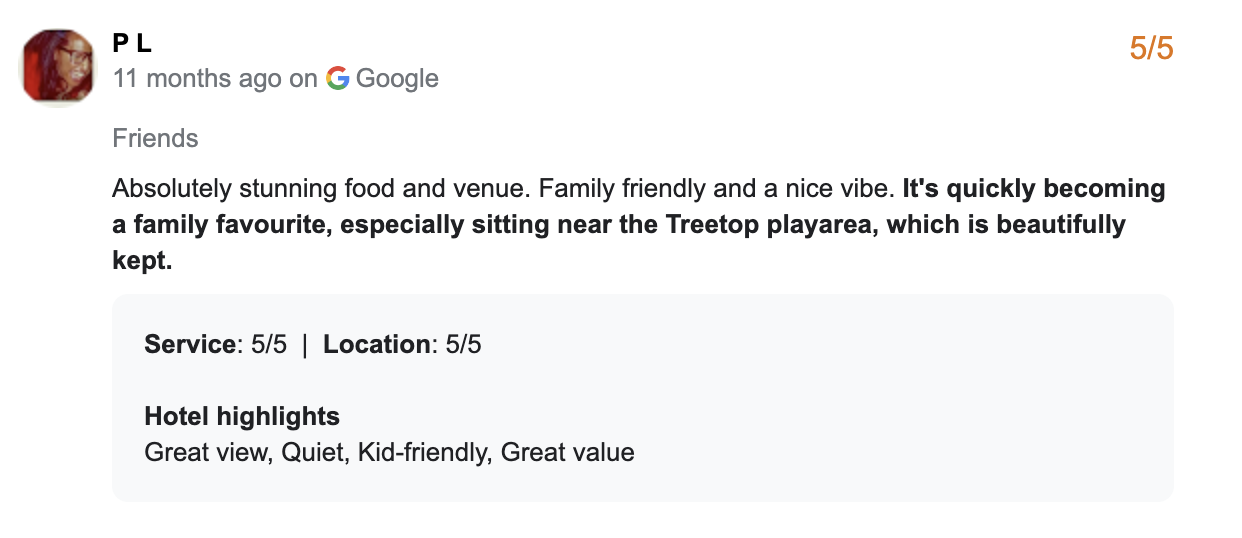Click the Service 5/5 score value
The height and width of the screenshot is (538, 1242).
[268, 345]
